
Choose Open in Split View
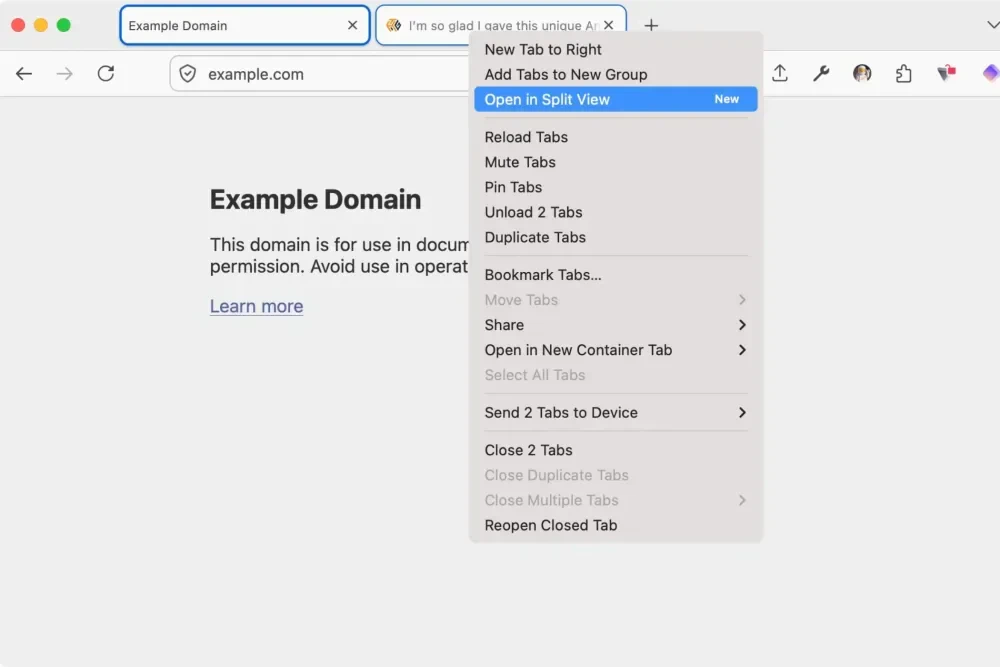pos(615,99)
